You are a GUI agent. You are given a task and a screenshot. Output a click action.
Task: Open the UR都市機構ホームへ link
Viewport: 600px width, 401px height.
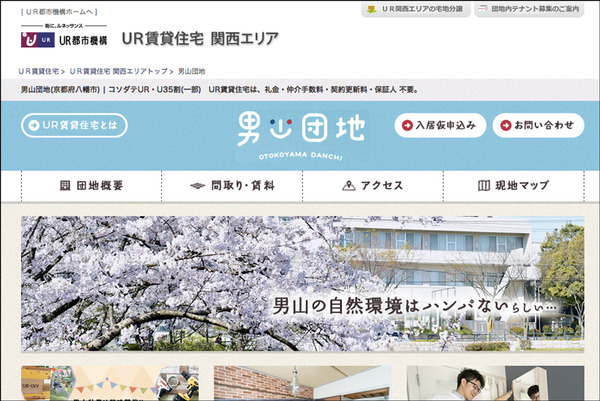click(59, 12)
